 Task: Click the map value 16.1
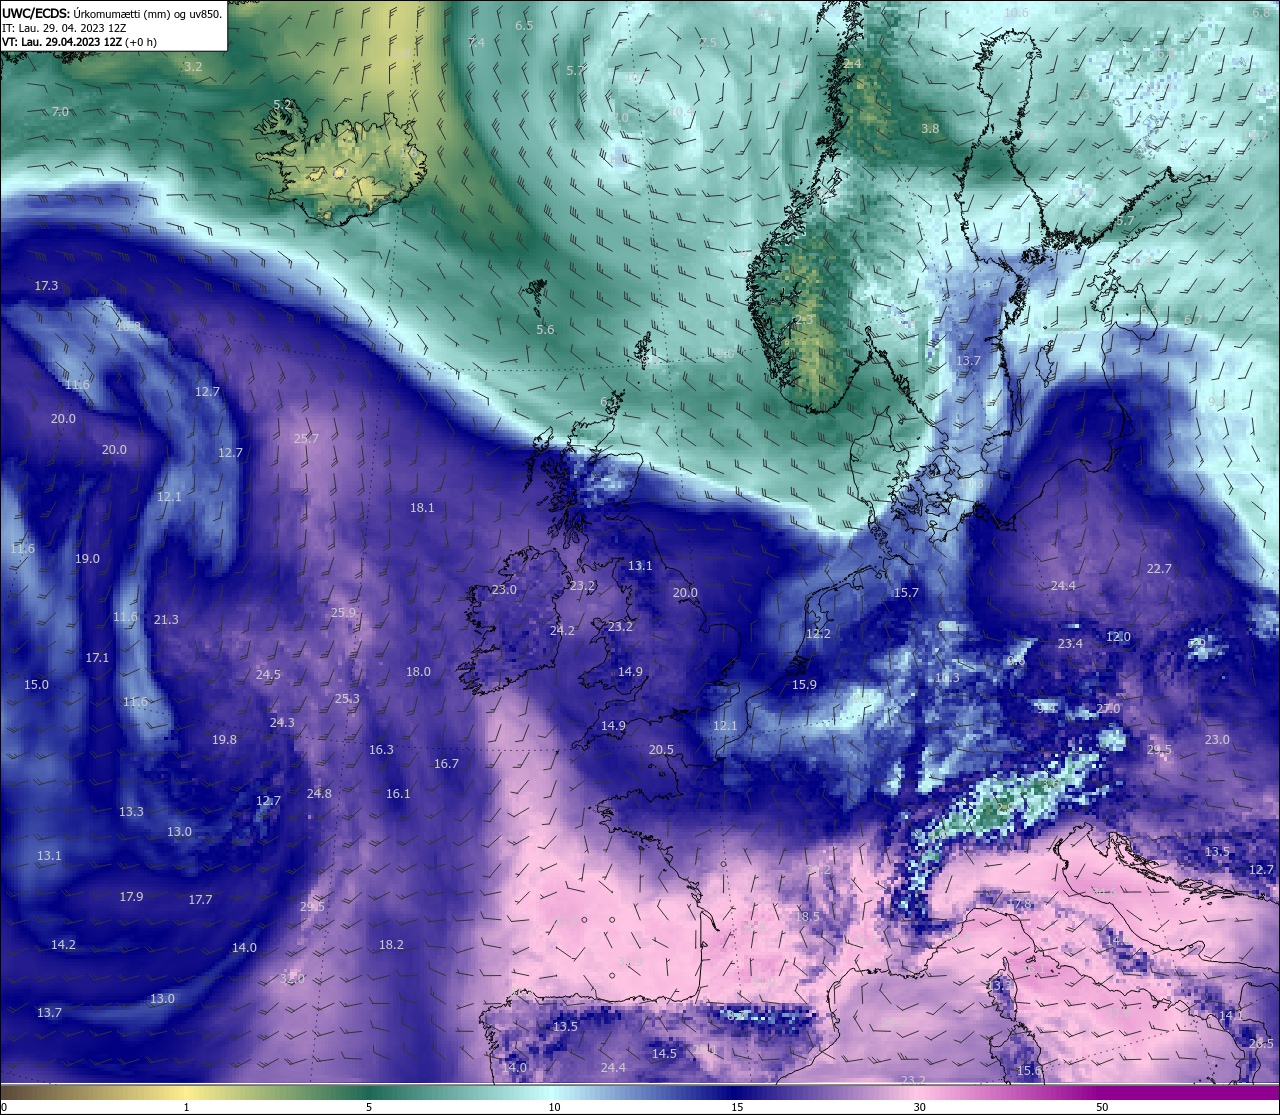(398, 794)
